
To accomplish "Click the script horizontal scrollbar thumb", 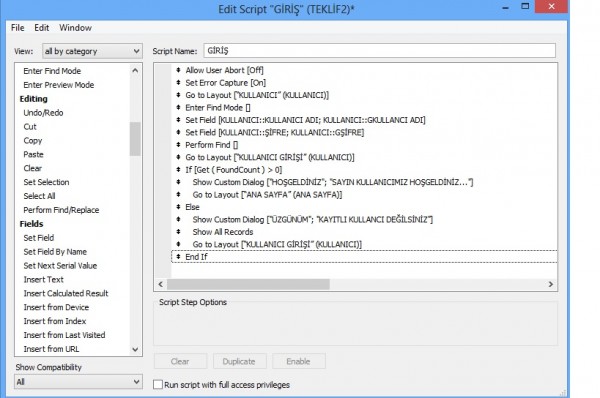I will (248, 284).
